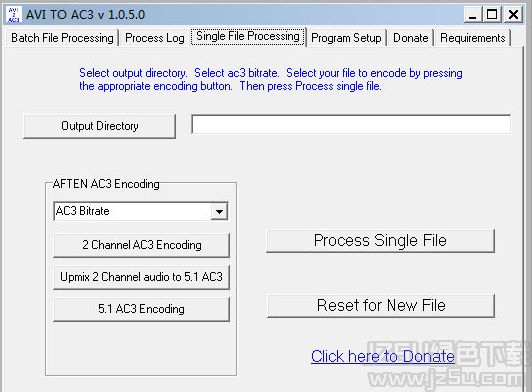Click Reset for New File
The height and width of the screenshot is (392, 532).
pyautogui.click(x=381, y=306)
